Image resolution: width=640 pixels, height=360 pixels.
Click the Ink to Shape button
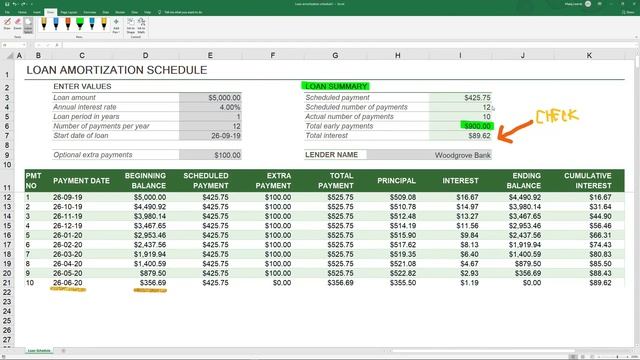tap(131, 25)
